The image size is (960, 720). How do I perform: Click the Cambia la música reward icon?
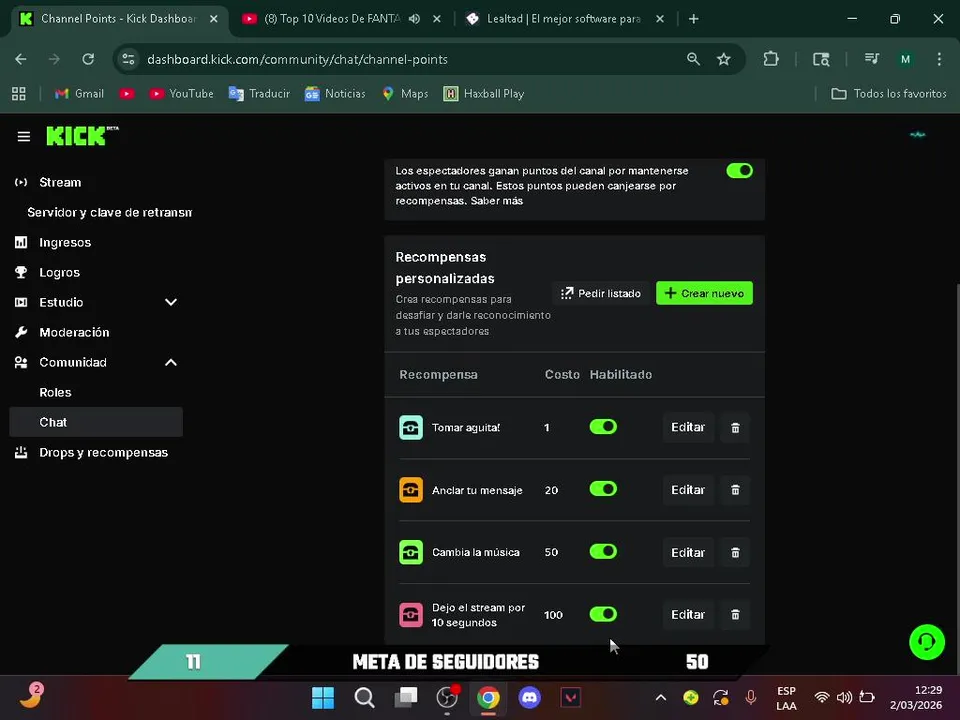click(x=411, y=552)
